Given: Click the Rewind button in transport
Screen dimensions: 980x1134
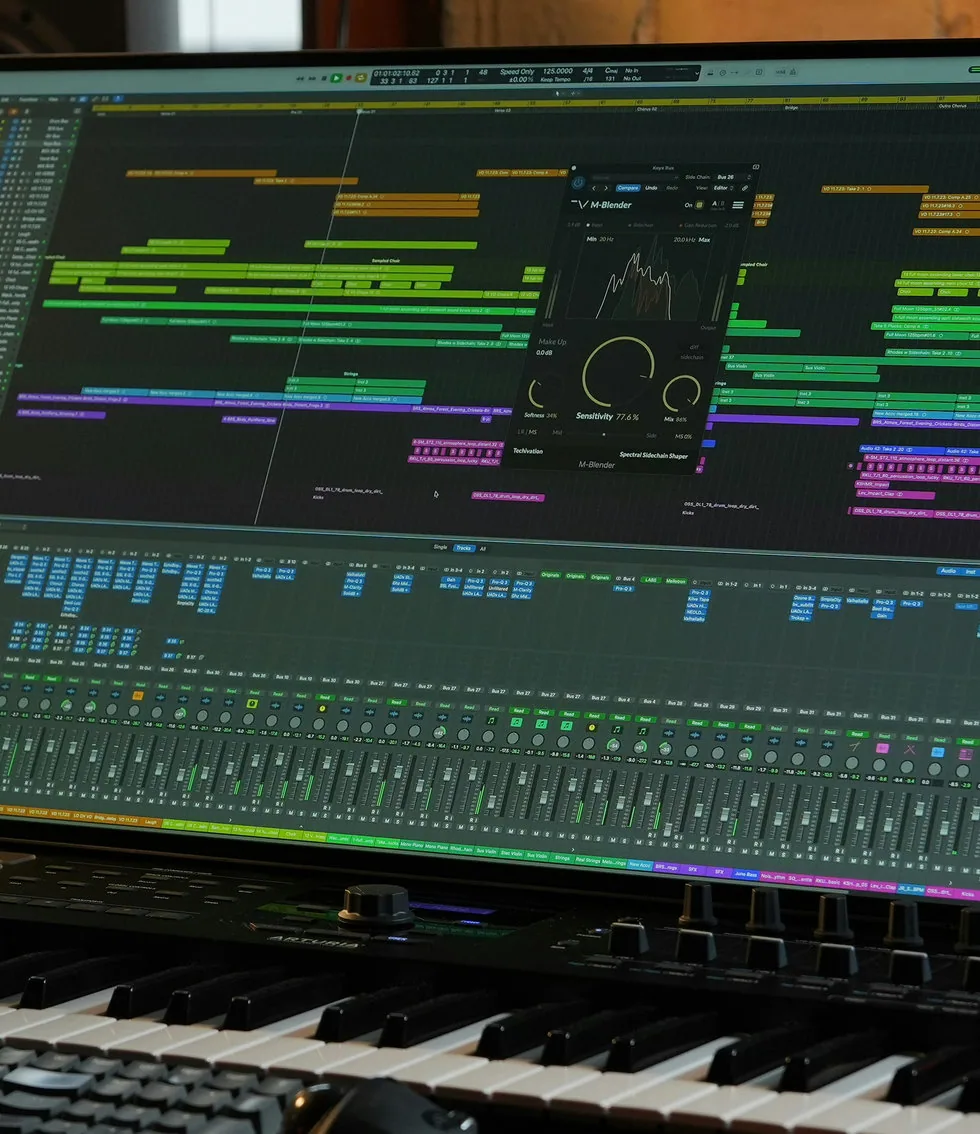Looking at the screenshot, I should point(300,78).
